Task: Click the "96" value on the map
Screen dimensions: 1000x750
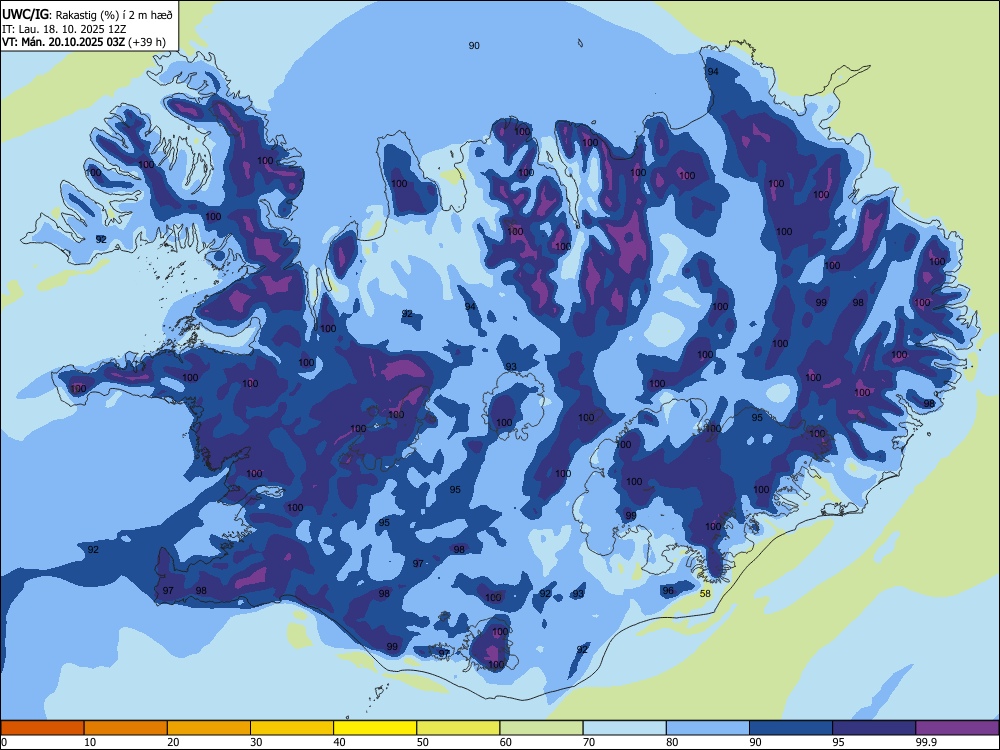Action: coord(668,591)
